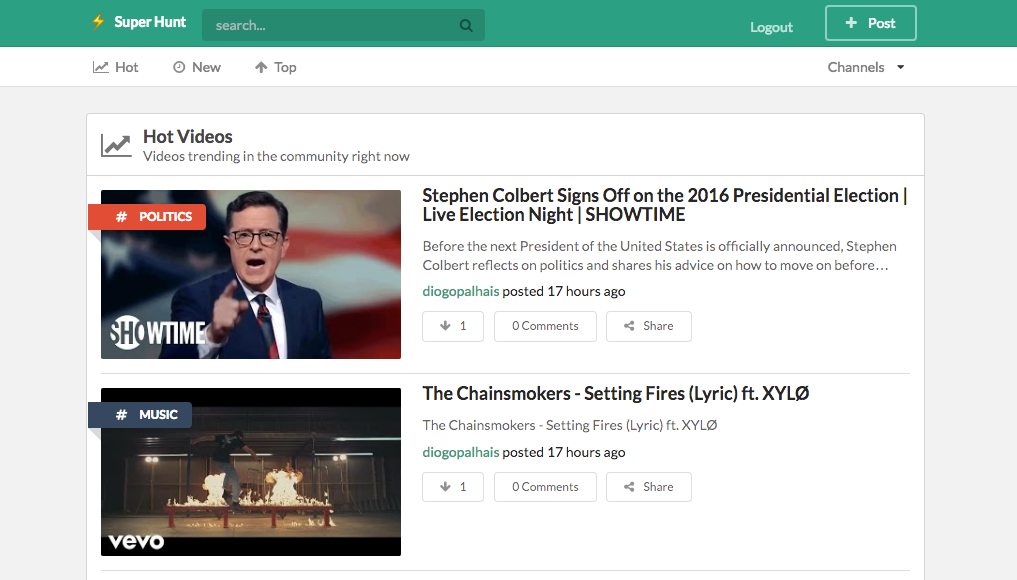Switch to the New tab
Viewport: 1017px width, 580px height.
point(197,67)
